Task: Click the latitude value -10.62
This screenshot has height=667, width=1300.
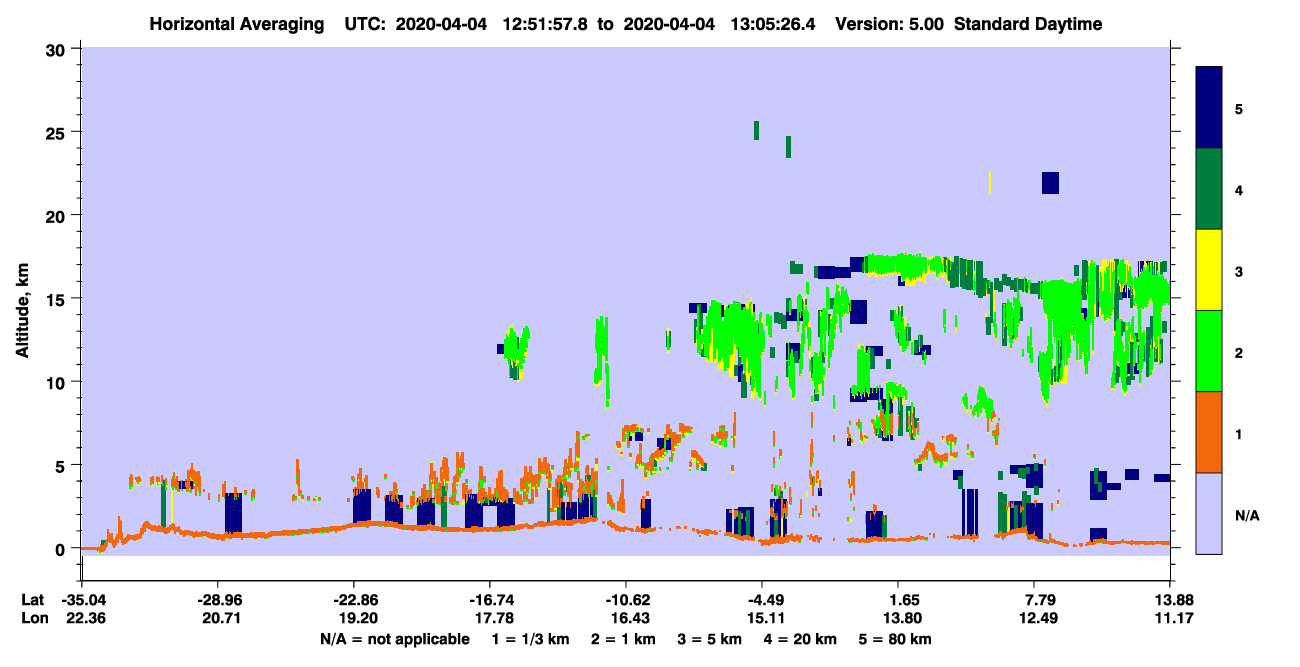Action: point(626,600)
